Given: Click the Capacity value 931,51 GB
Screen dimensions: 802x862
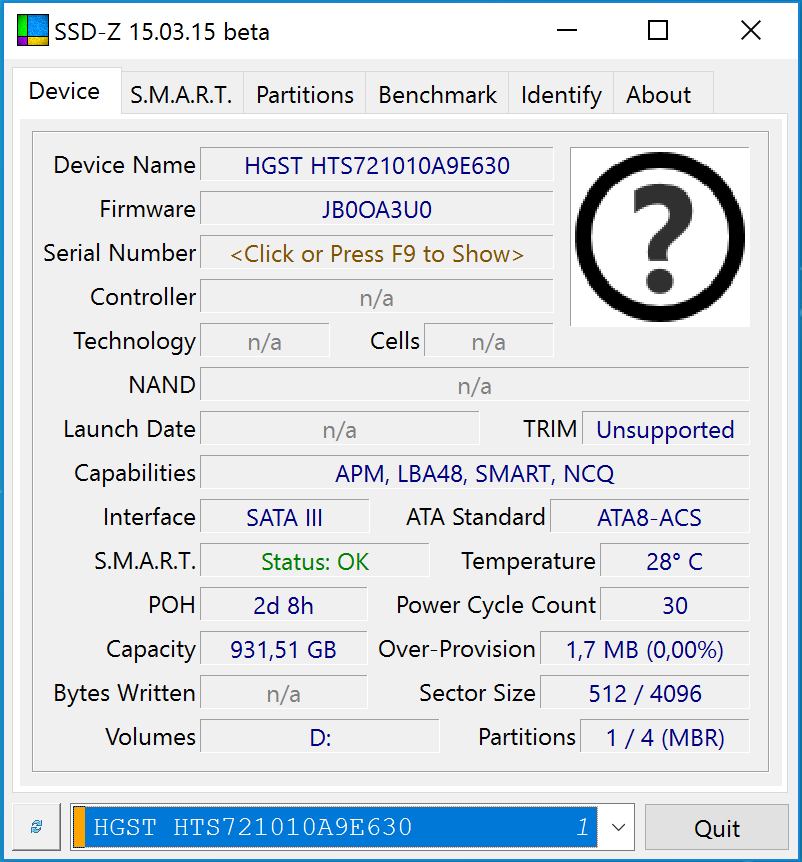Looking at the screenshot, I should pyautogui.click(x=284, y=649).
